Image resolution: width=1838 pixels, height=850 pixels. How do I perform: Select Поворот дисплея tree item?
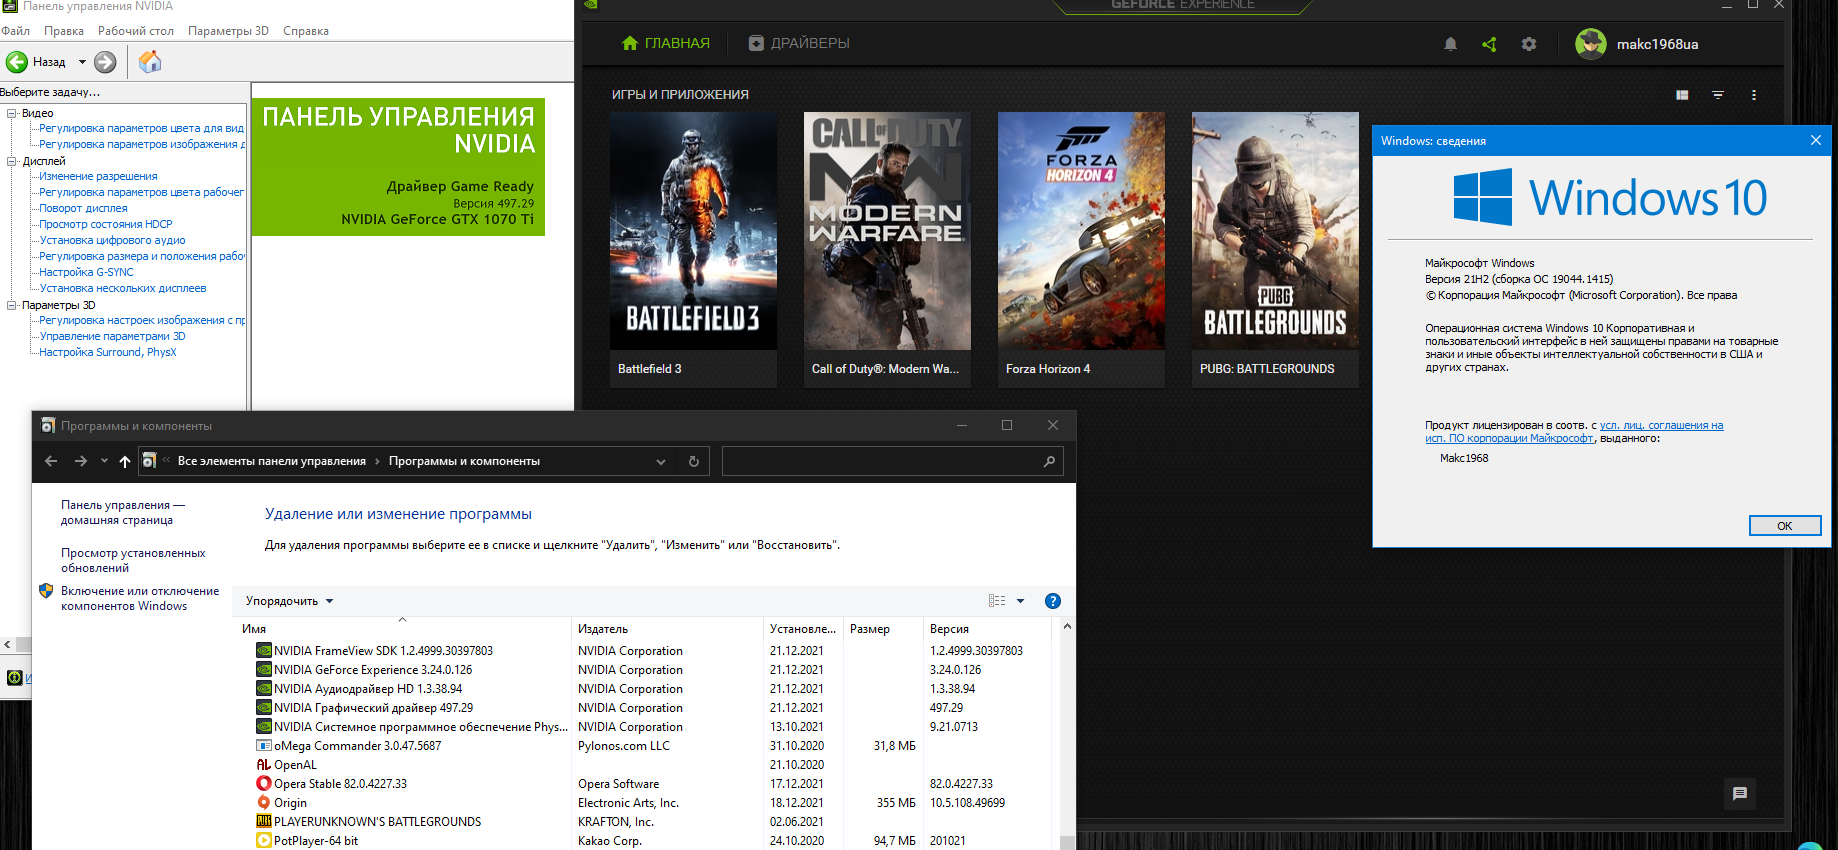[83, 208]
